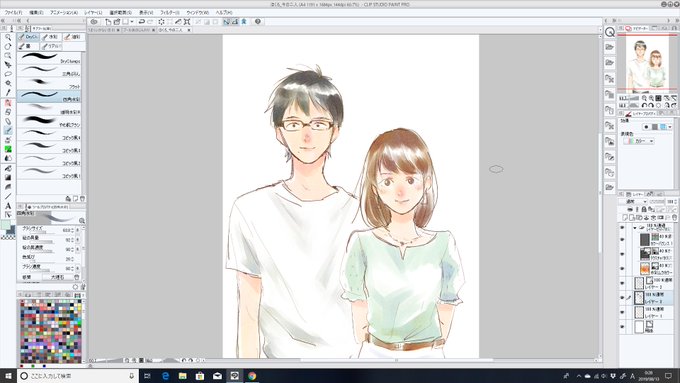The image size is (680, 383).
Task: Click the mint green main color swatch
Action: (6, 225)
